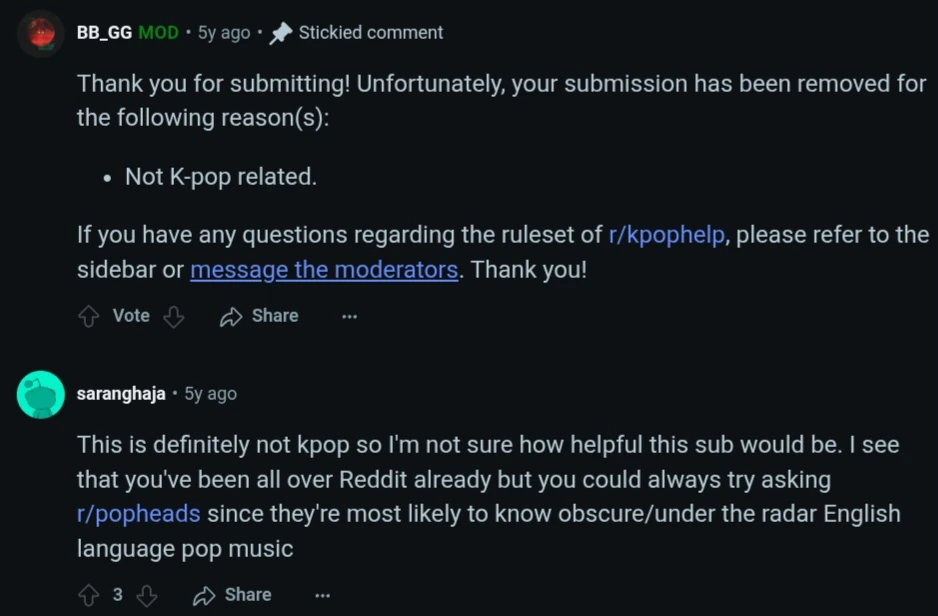This screenshot has height=616, width=938.
Task: Open more options on saranghaja's comment
Action: 322,595
